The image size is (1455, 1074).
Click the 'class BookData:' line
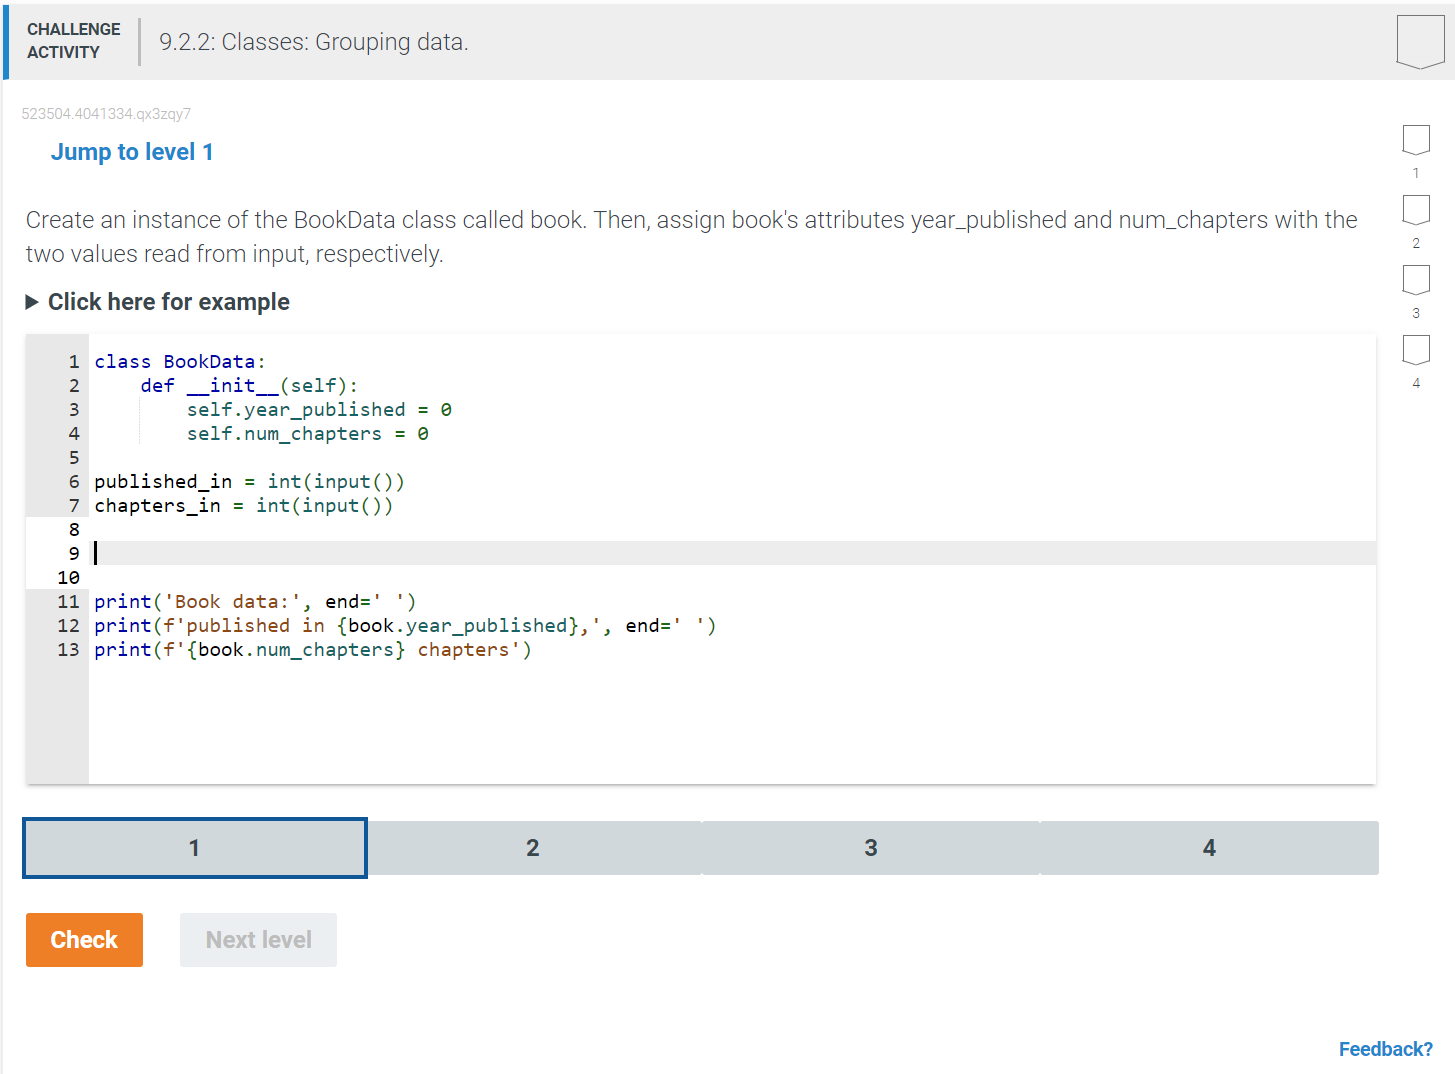(x=180, y=361)
